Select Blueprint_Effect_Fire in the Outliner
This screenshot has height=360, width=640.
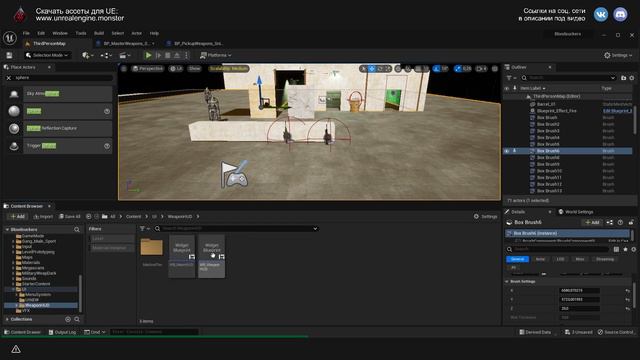click(556, 111)
